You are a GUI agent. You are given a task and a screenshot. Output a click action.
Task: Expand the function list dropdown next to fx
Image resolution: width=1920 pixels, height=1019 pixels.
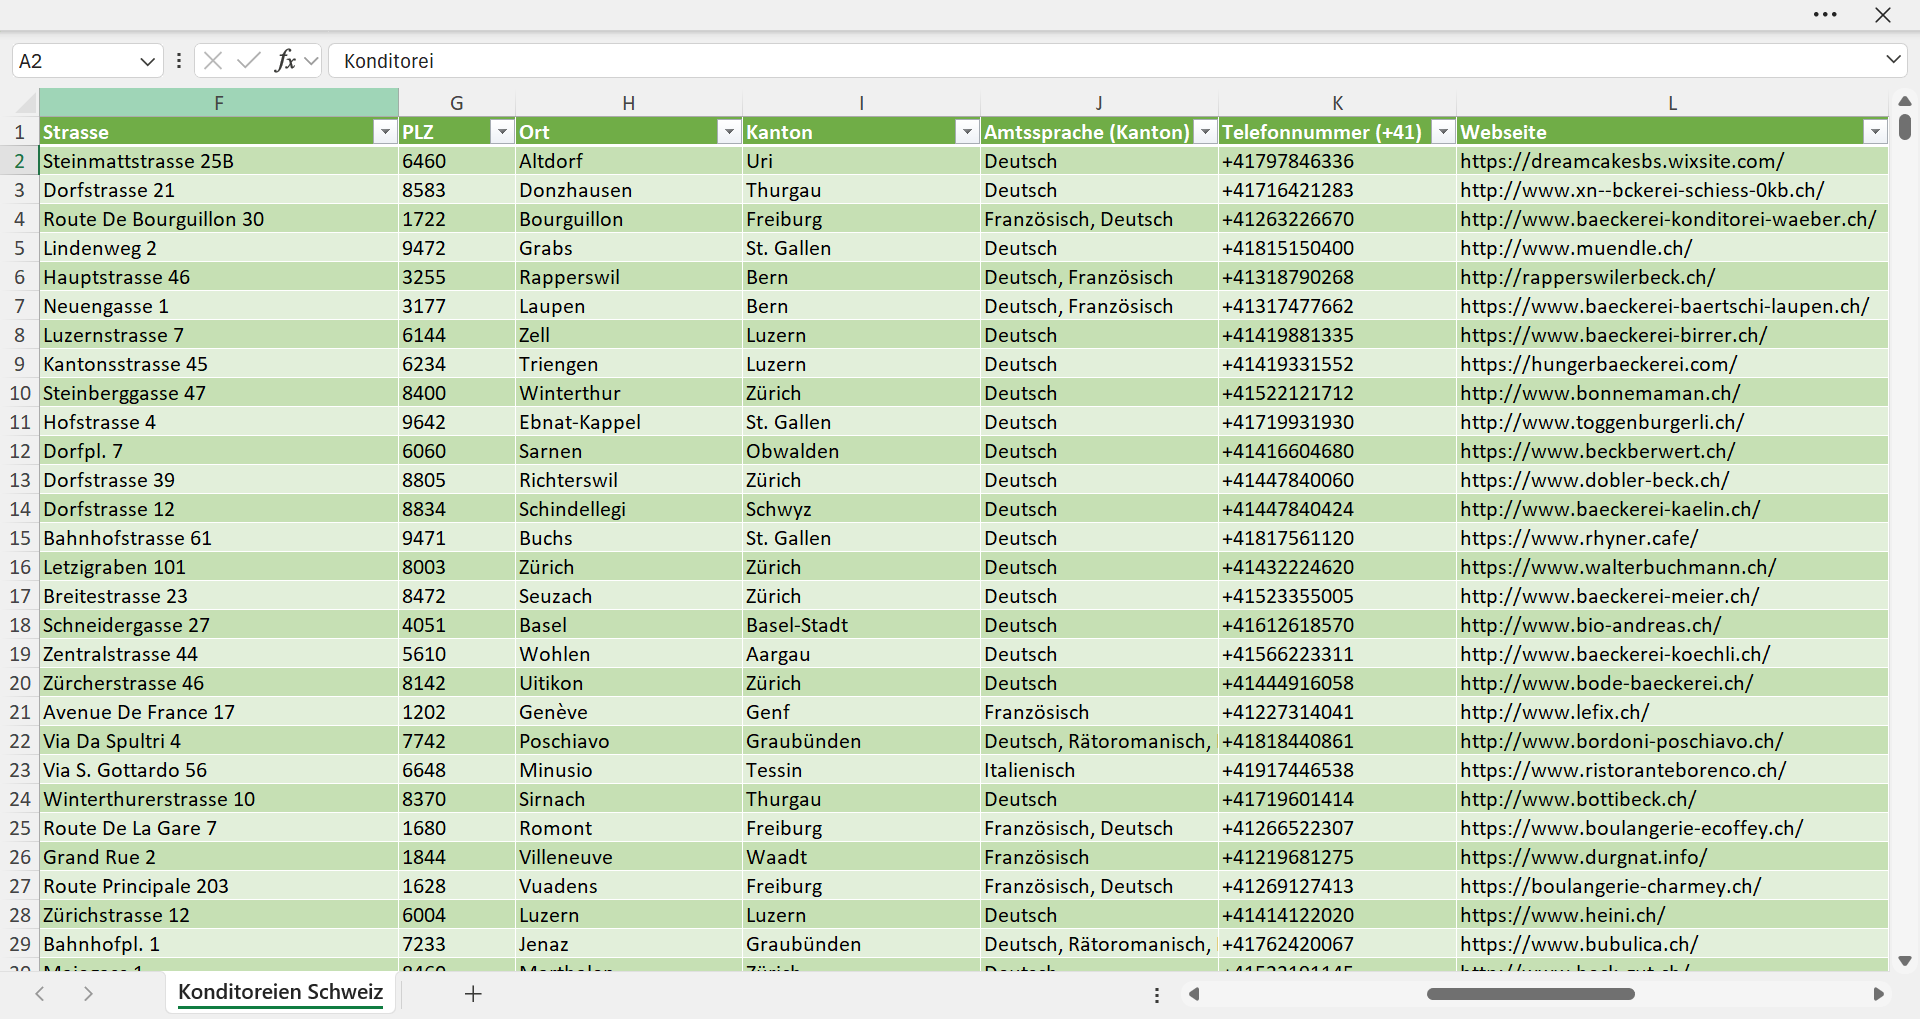tap(311, 61)
